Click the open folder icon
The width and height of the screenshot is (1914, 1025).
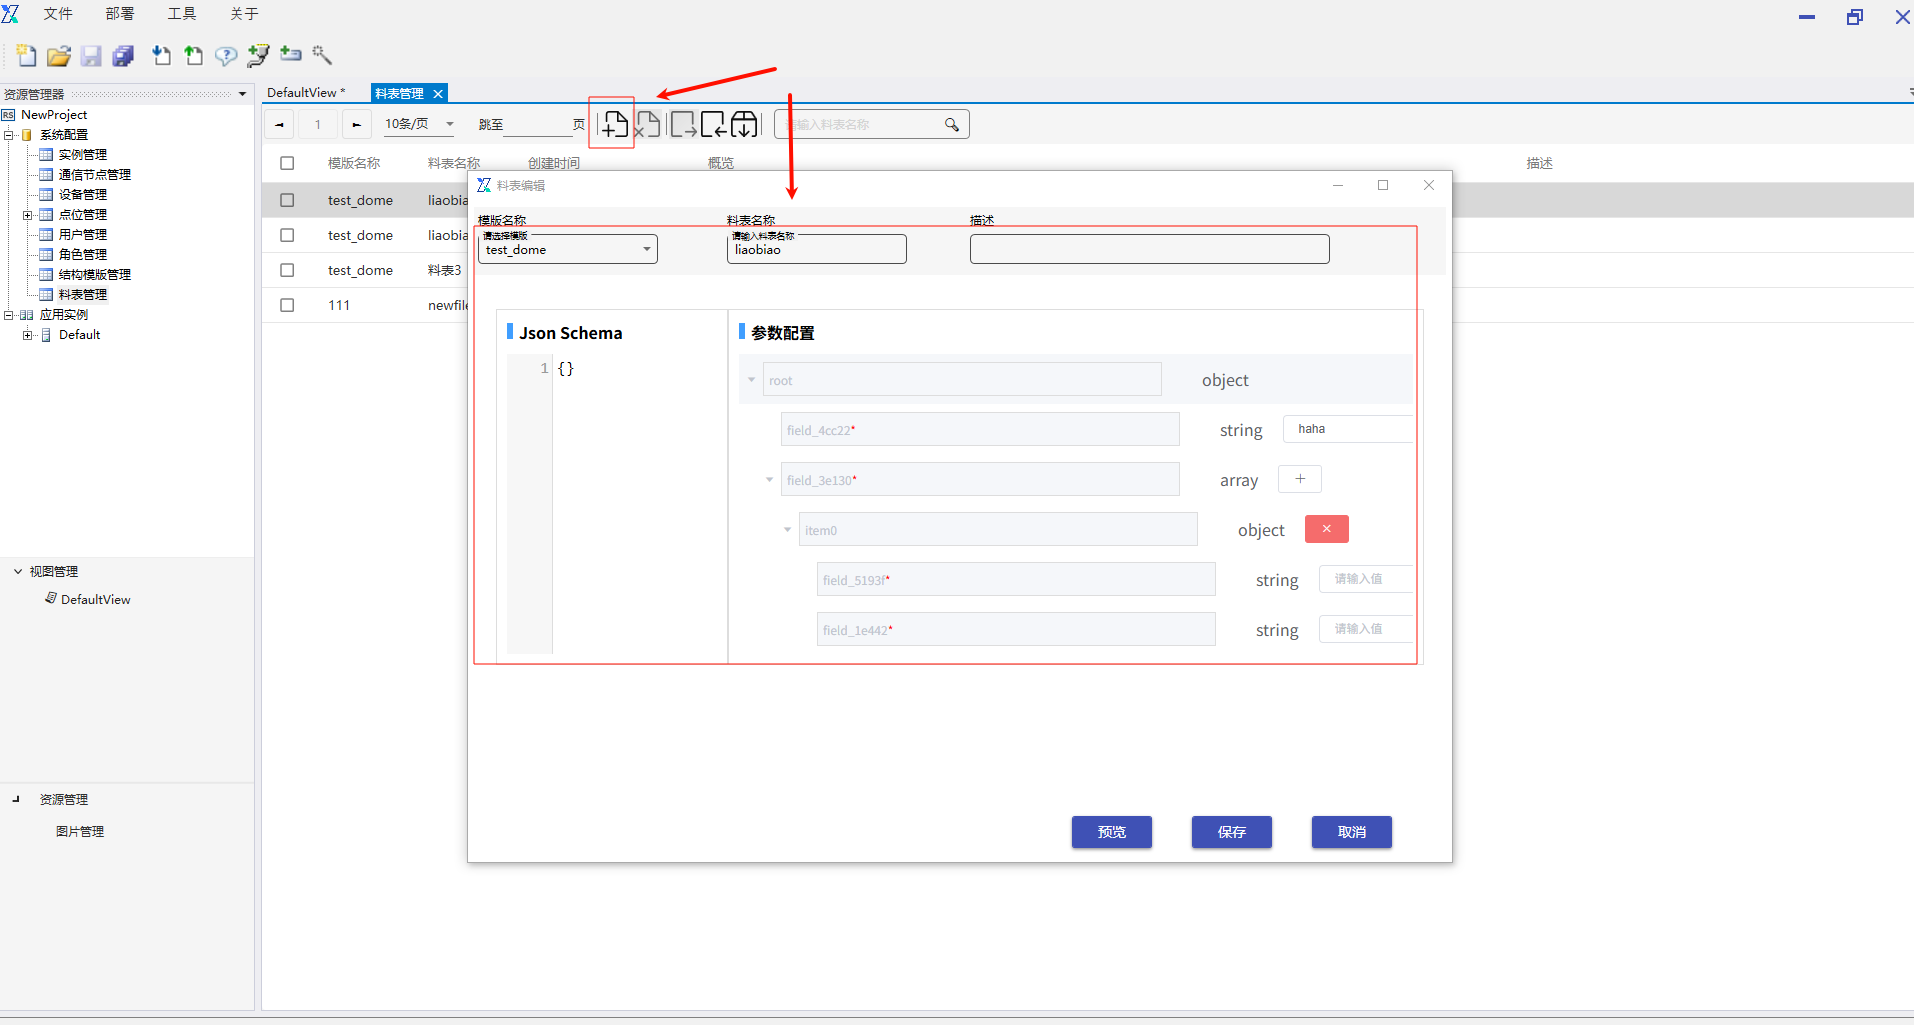[x=59, y=56]
